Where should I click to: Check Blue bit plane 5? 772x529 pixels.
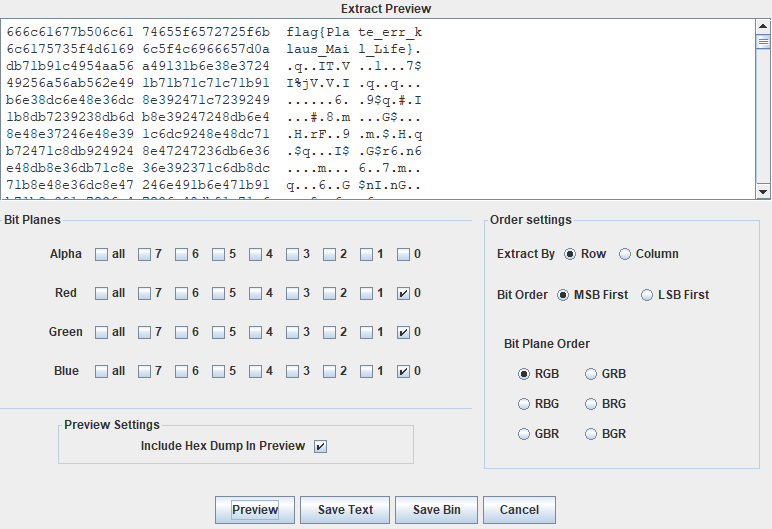[x=218, y=371]
